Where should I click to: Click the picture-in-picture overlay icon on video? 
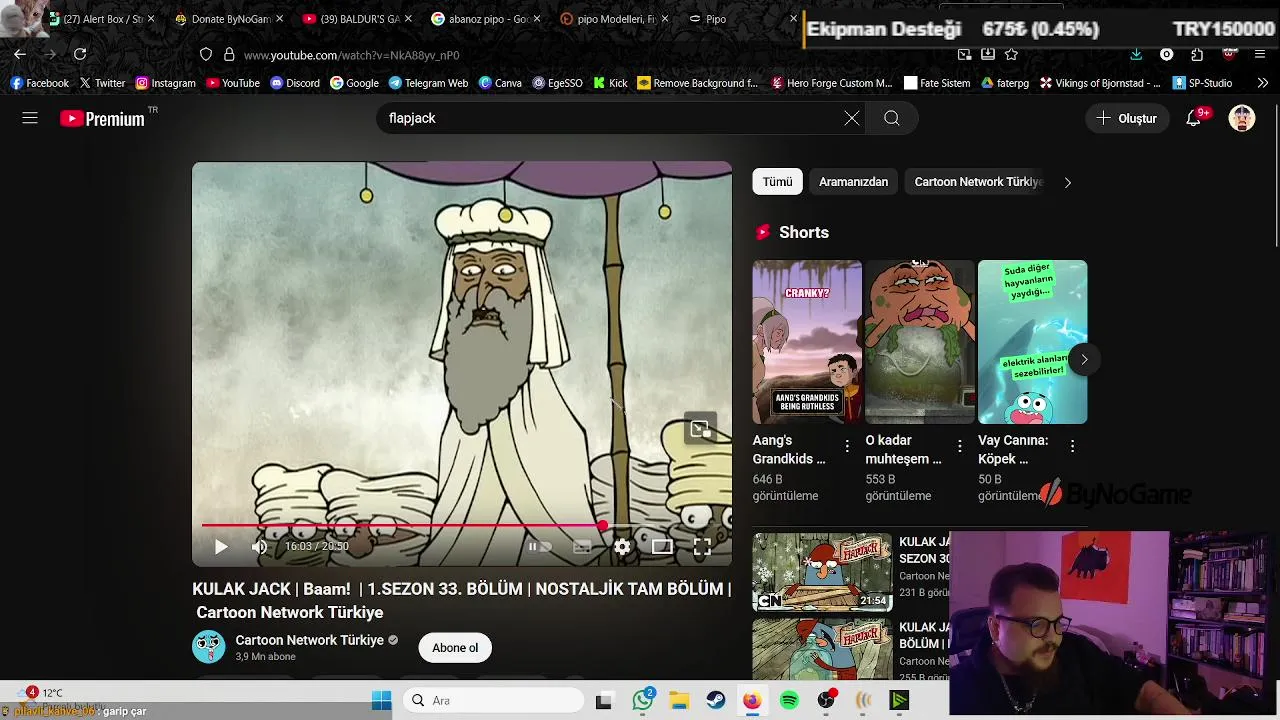(700, 429)
